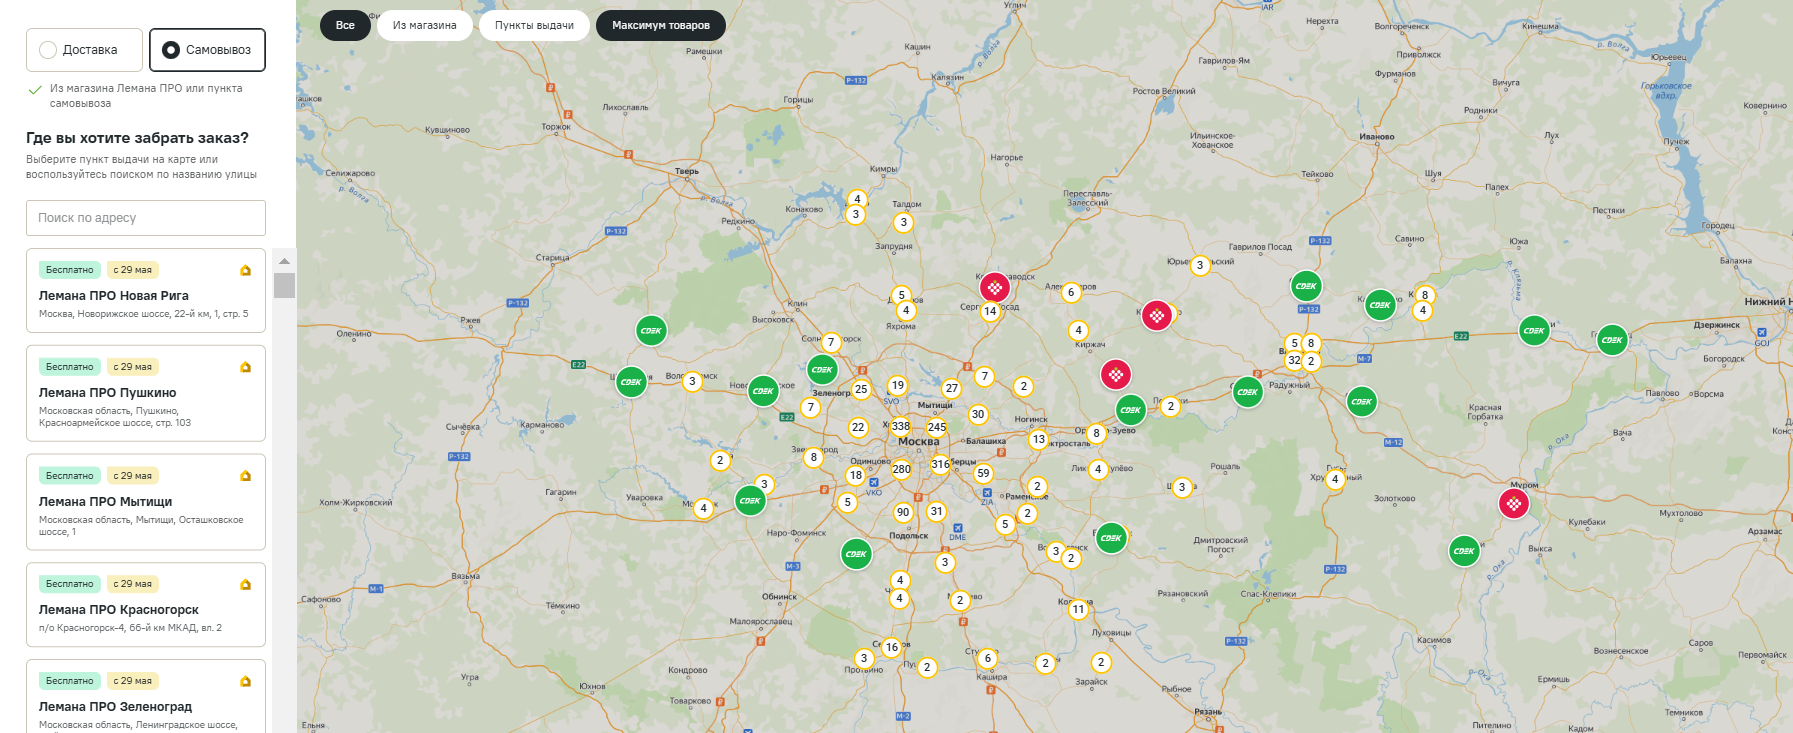The width and height of the screenshot is (1793, 733).
Task: Expand the 32 cluster near Владимир
Action: point(1294,360)
